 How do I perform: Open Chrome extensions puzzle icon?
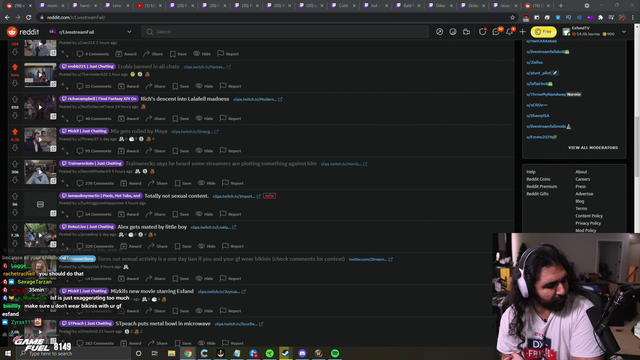pyautogui.click(x=600, y=18)
